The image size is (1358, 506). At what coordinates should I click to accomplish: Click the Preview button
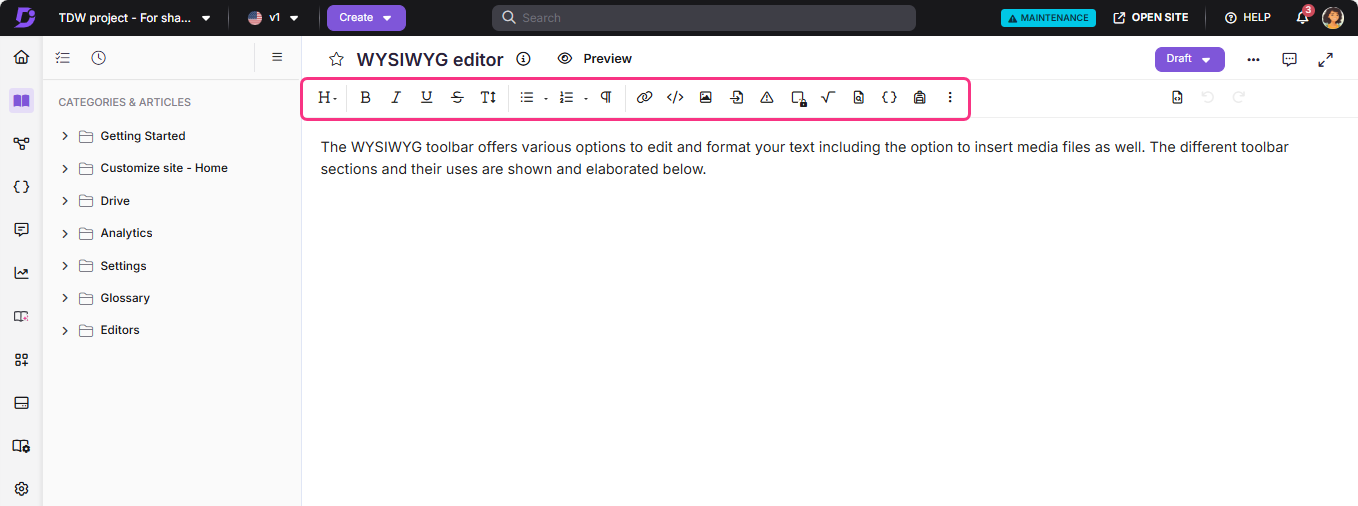click(595, 59)
